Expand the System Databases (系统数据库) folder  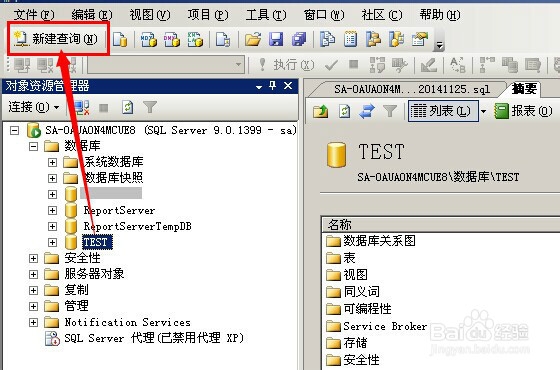pos(52,162)
